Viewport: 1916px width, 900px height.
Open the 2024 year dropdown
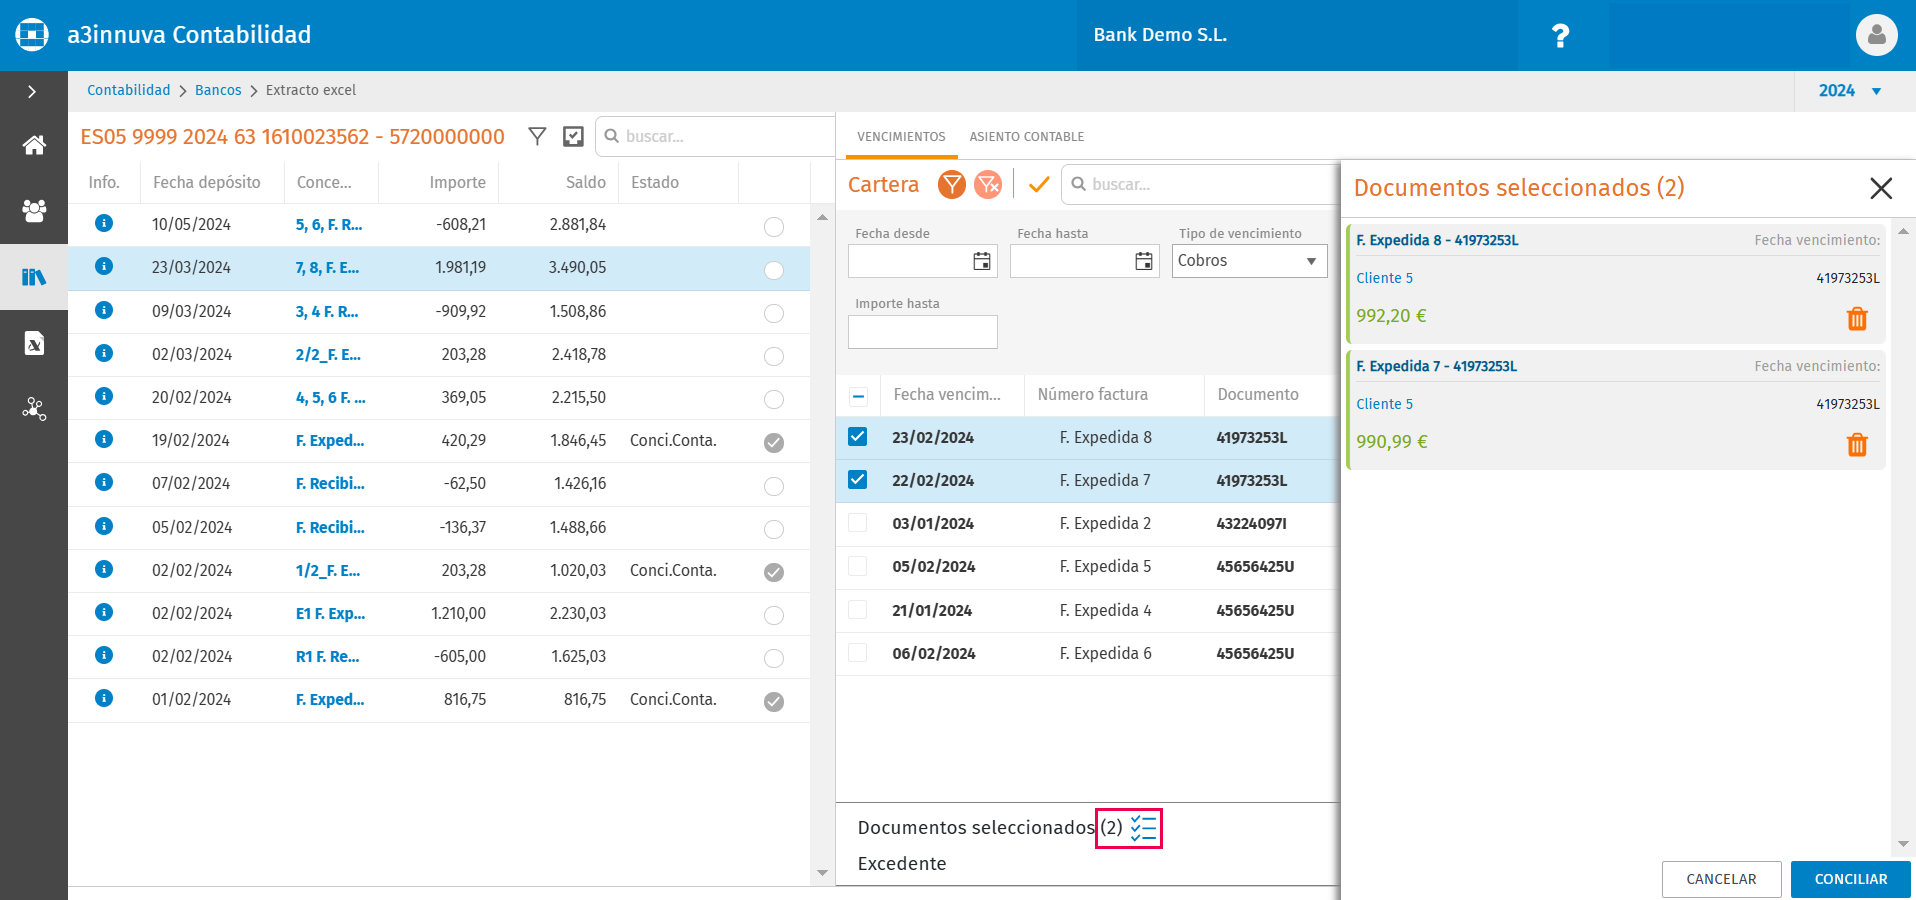point(1850,90)
